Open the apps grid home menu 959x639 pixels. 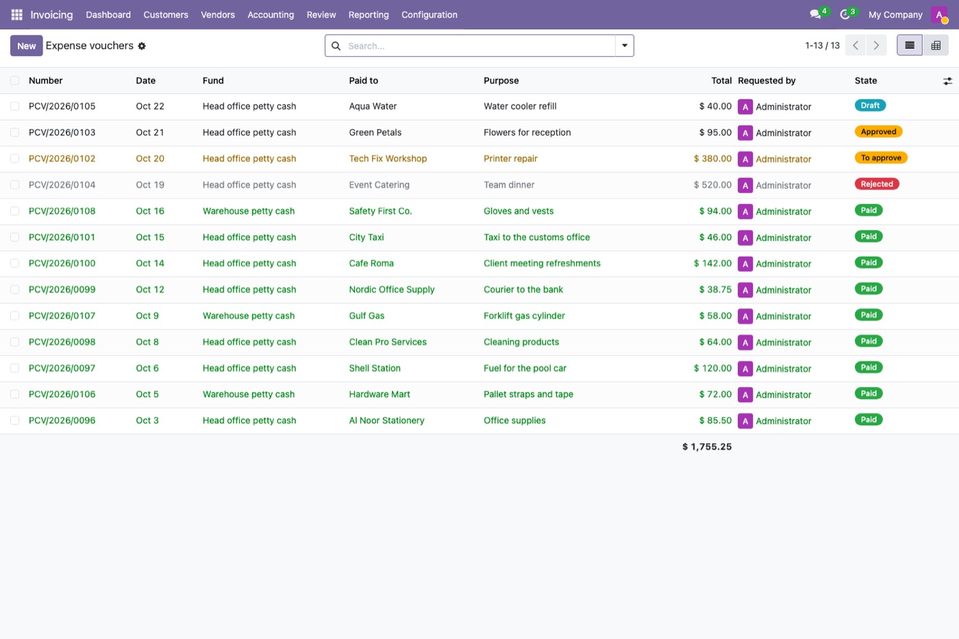17,15
